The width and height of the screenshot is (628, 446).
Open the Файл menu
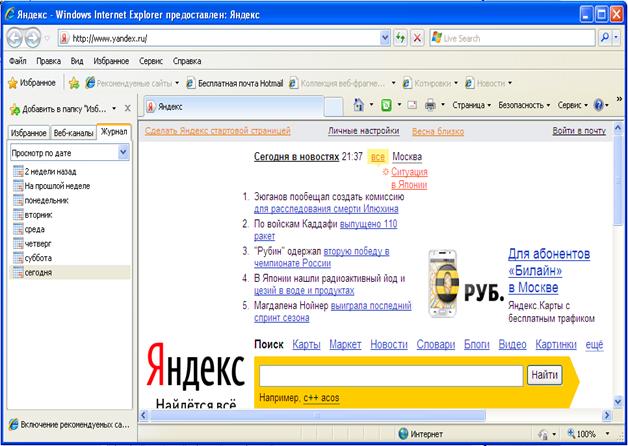coord(18,61)
